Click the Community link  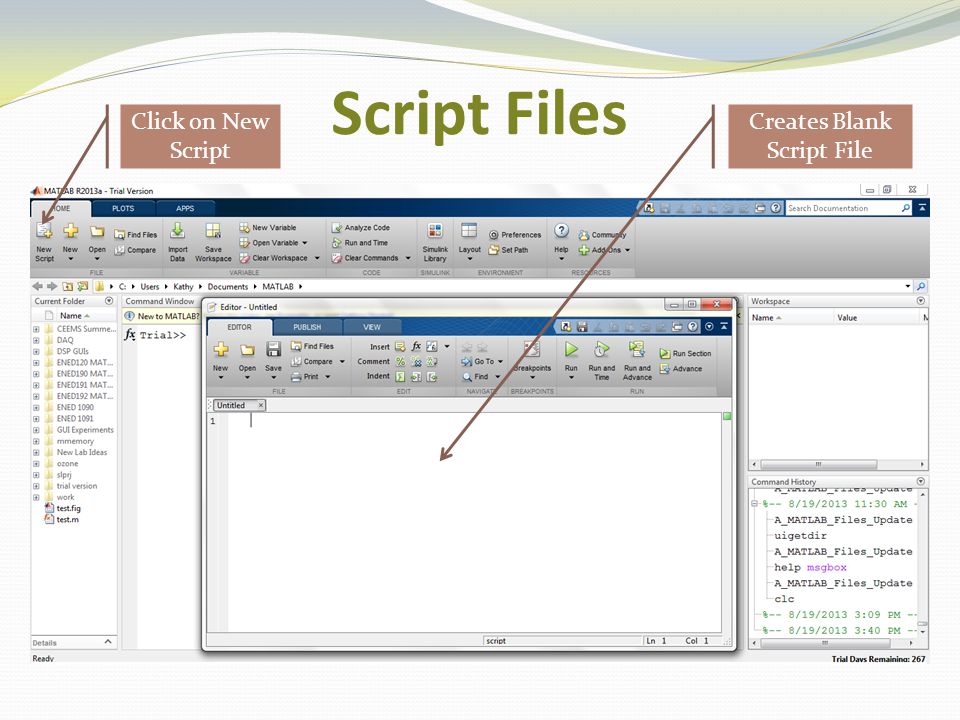(602, 234)
